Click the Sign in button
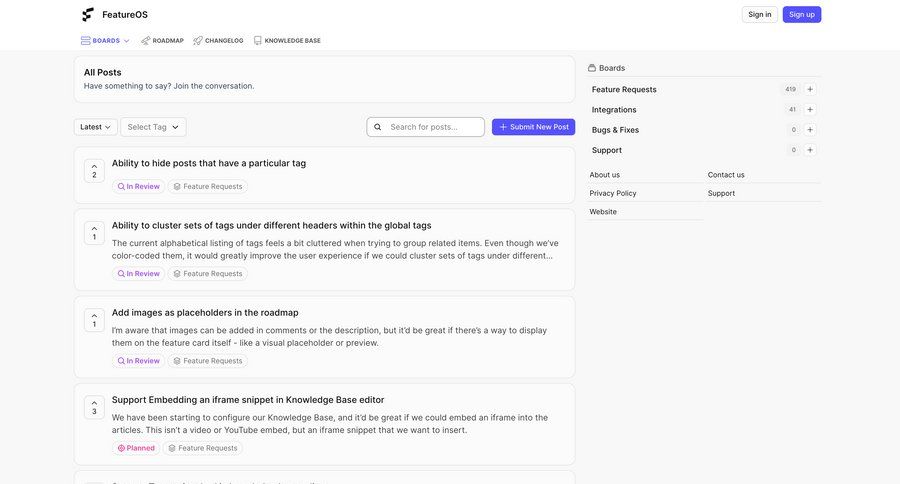This screenshot has height=484, width=900. [x=759, y=14]
